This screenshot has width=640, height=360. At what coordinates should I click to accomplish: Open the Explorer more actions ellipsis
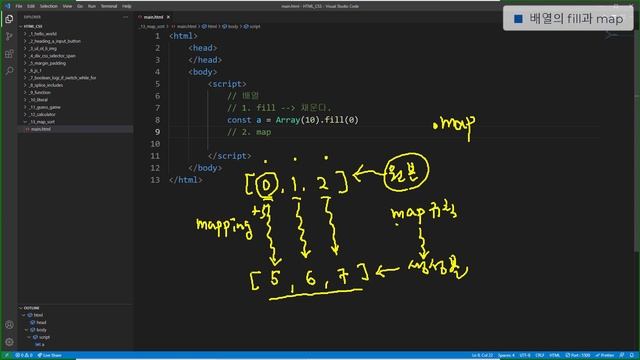pos(125,17)
